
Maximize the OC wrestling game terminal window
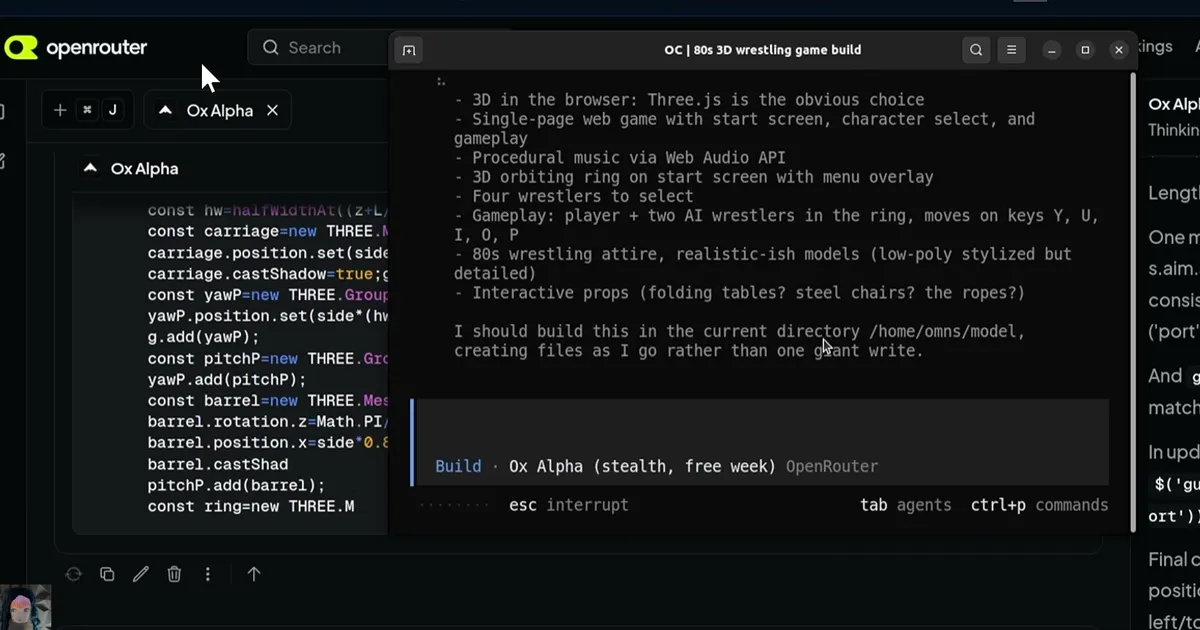pos(1085,50)
